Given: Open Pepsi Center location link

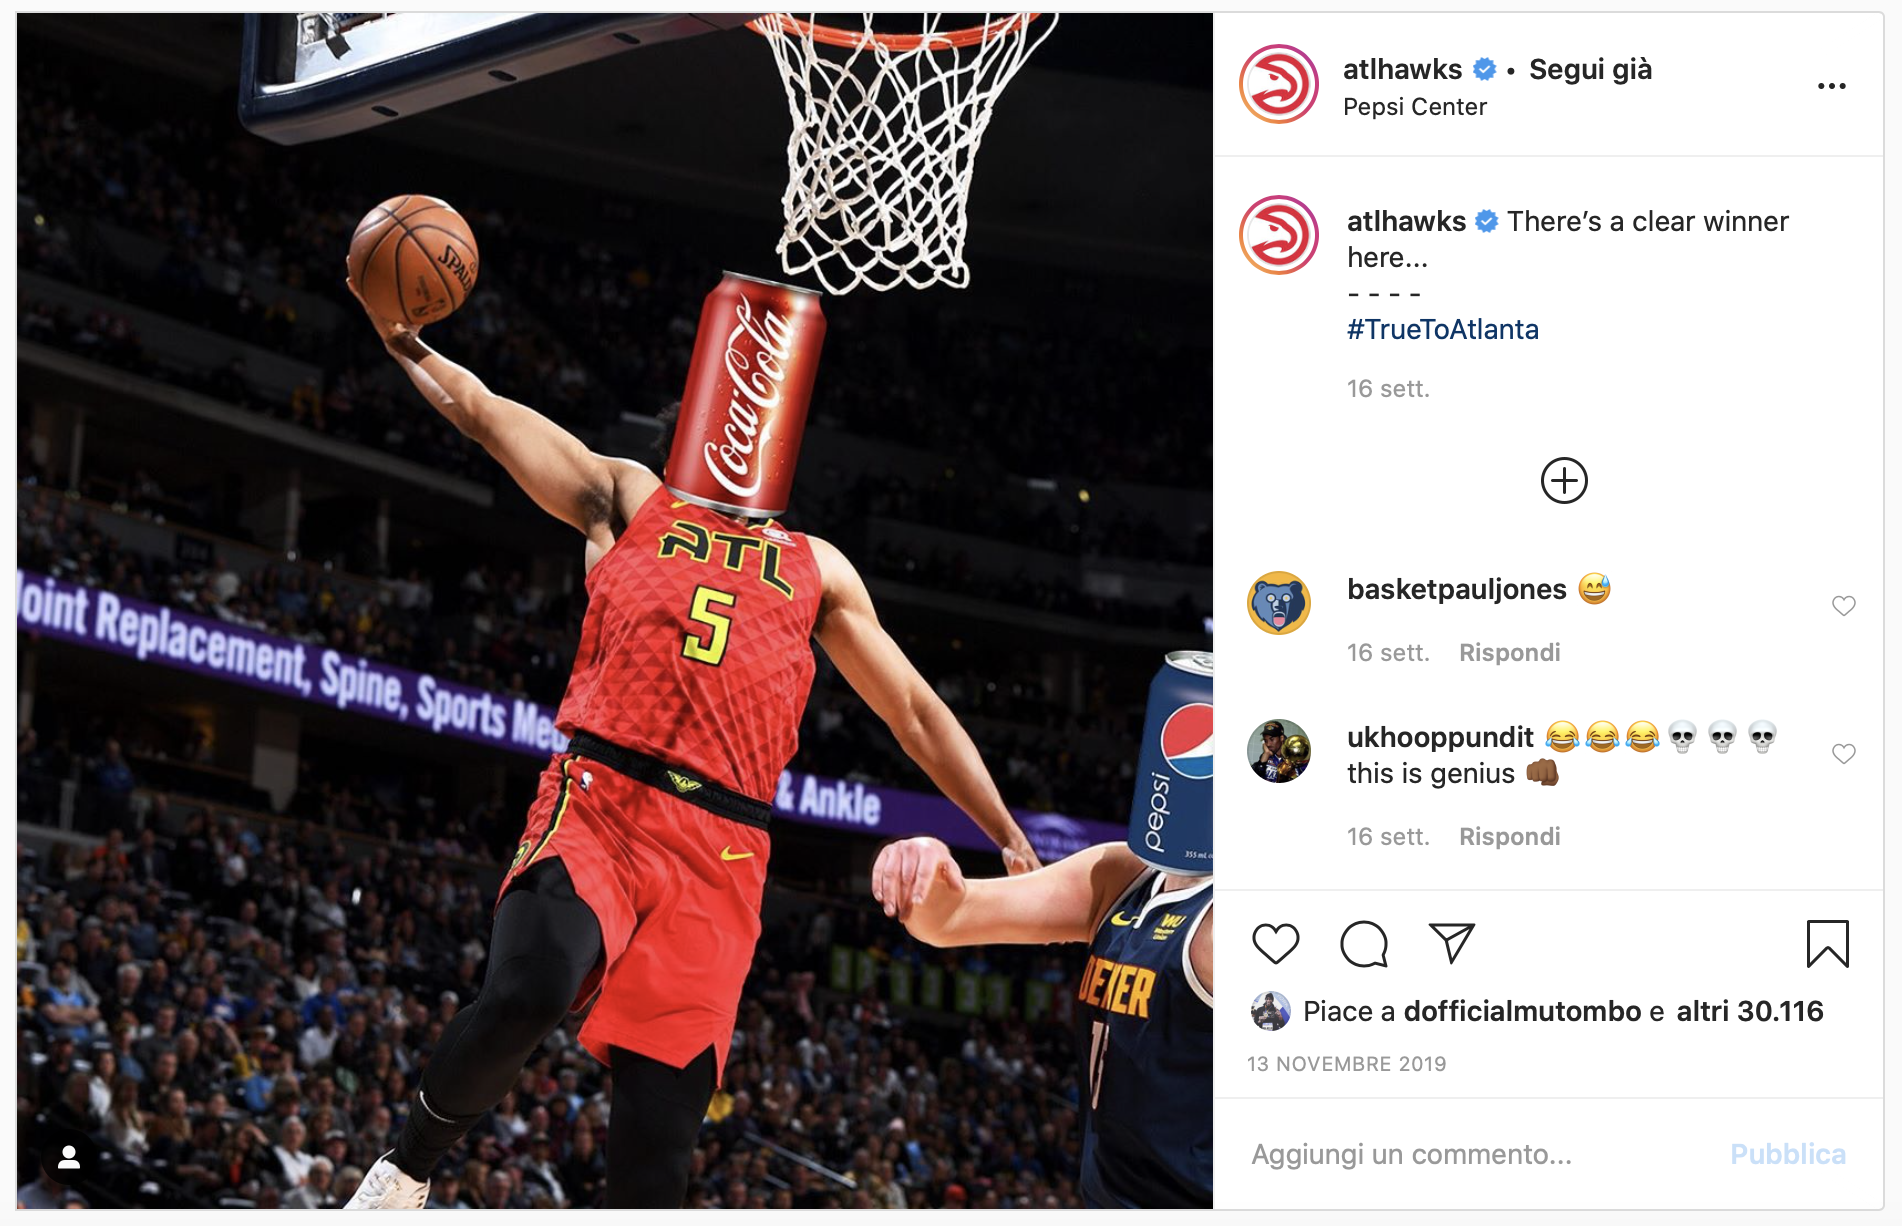Looking at the screenshot, I should tap(1414, 107).
